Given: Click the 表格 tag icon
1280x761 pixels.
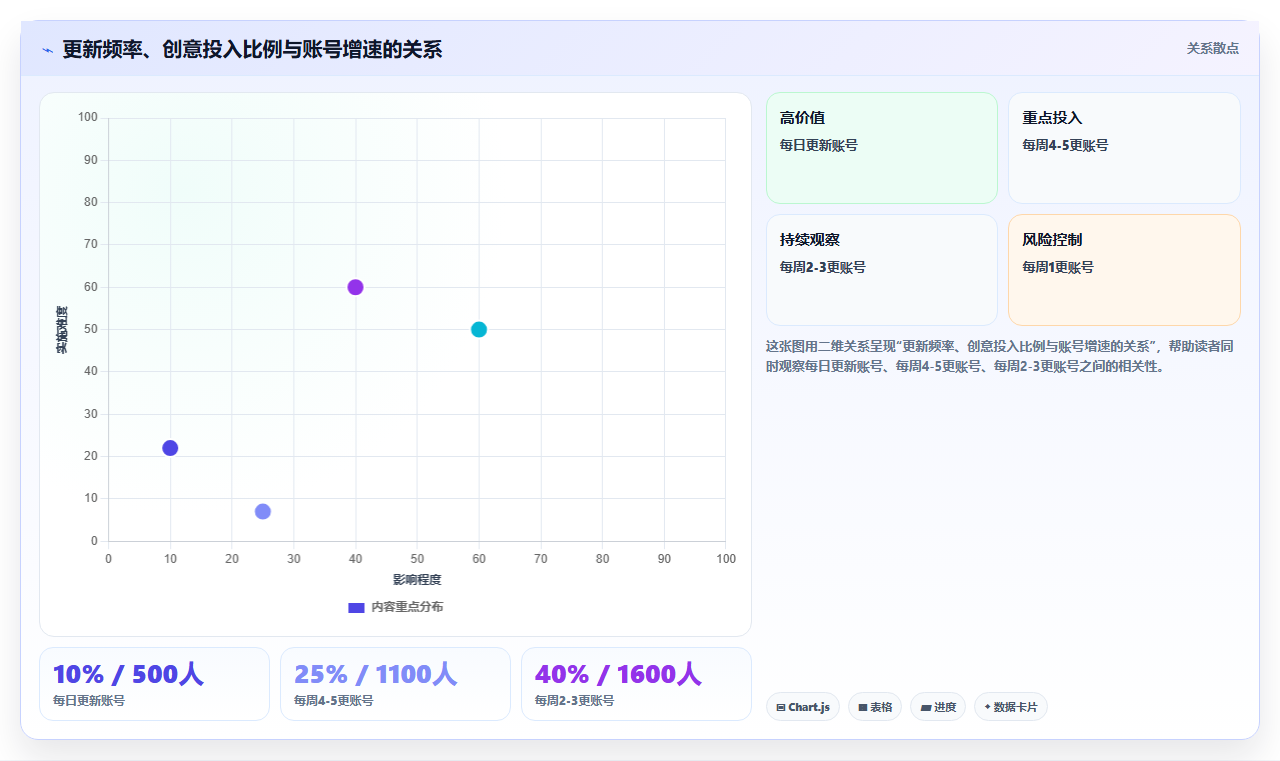Looking at the screenshot, I should click(863, 707).
